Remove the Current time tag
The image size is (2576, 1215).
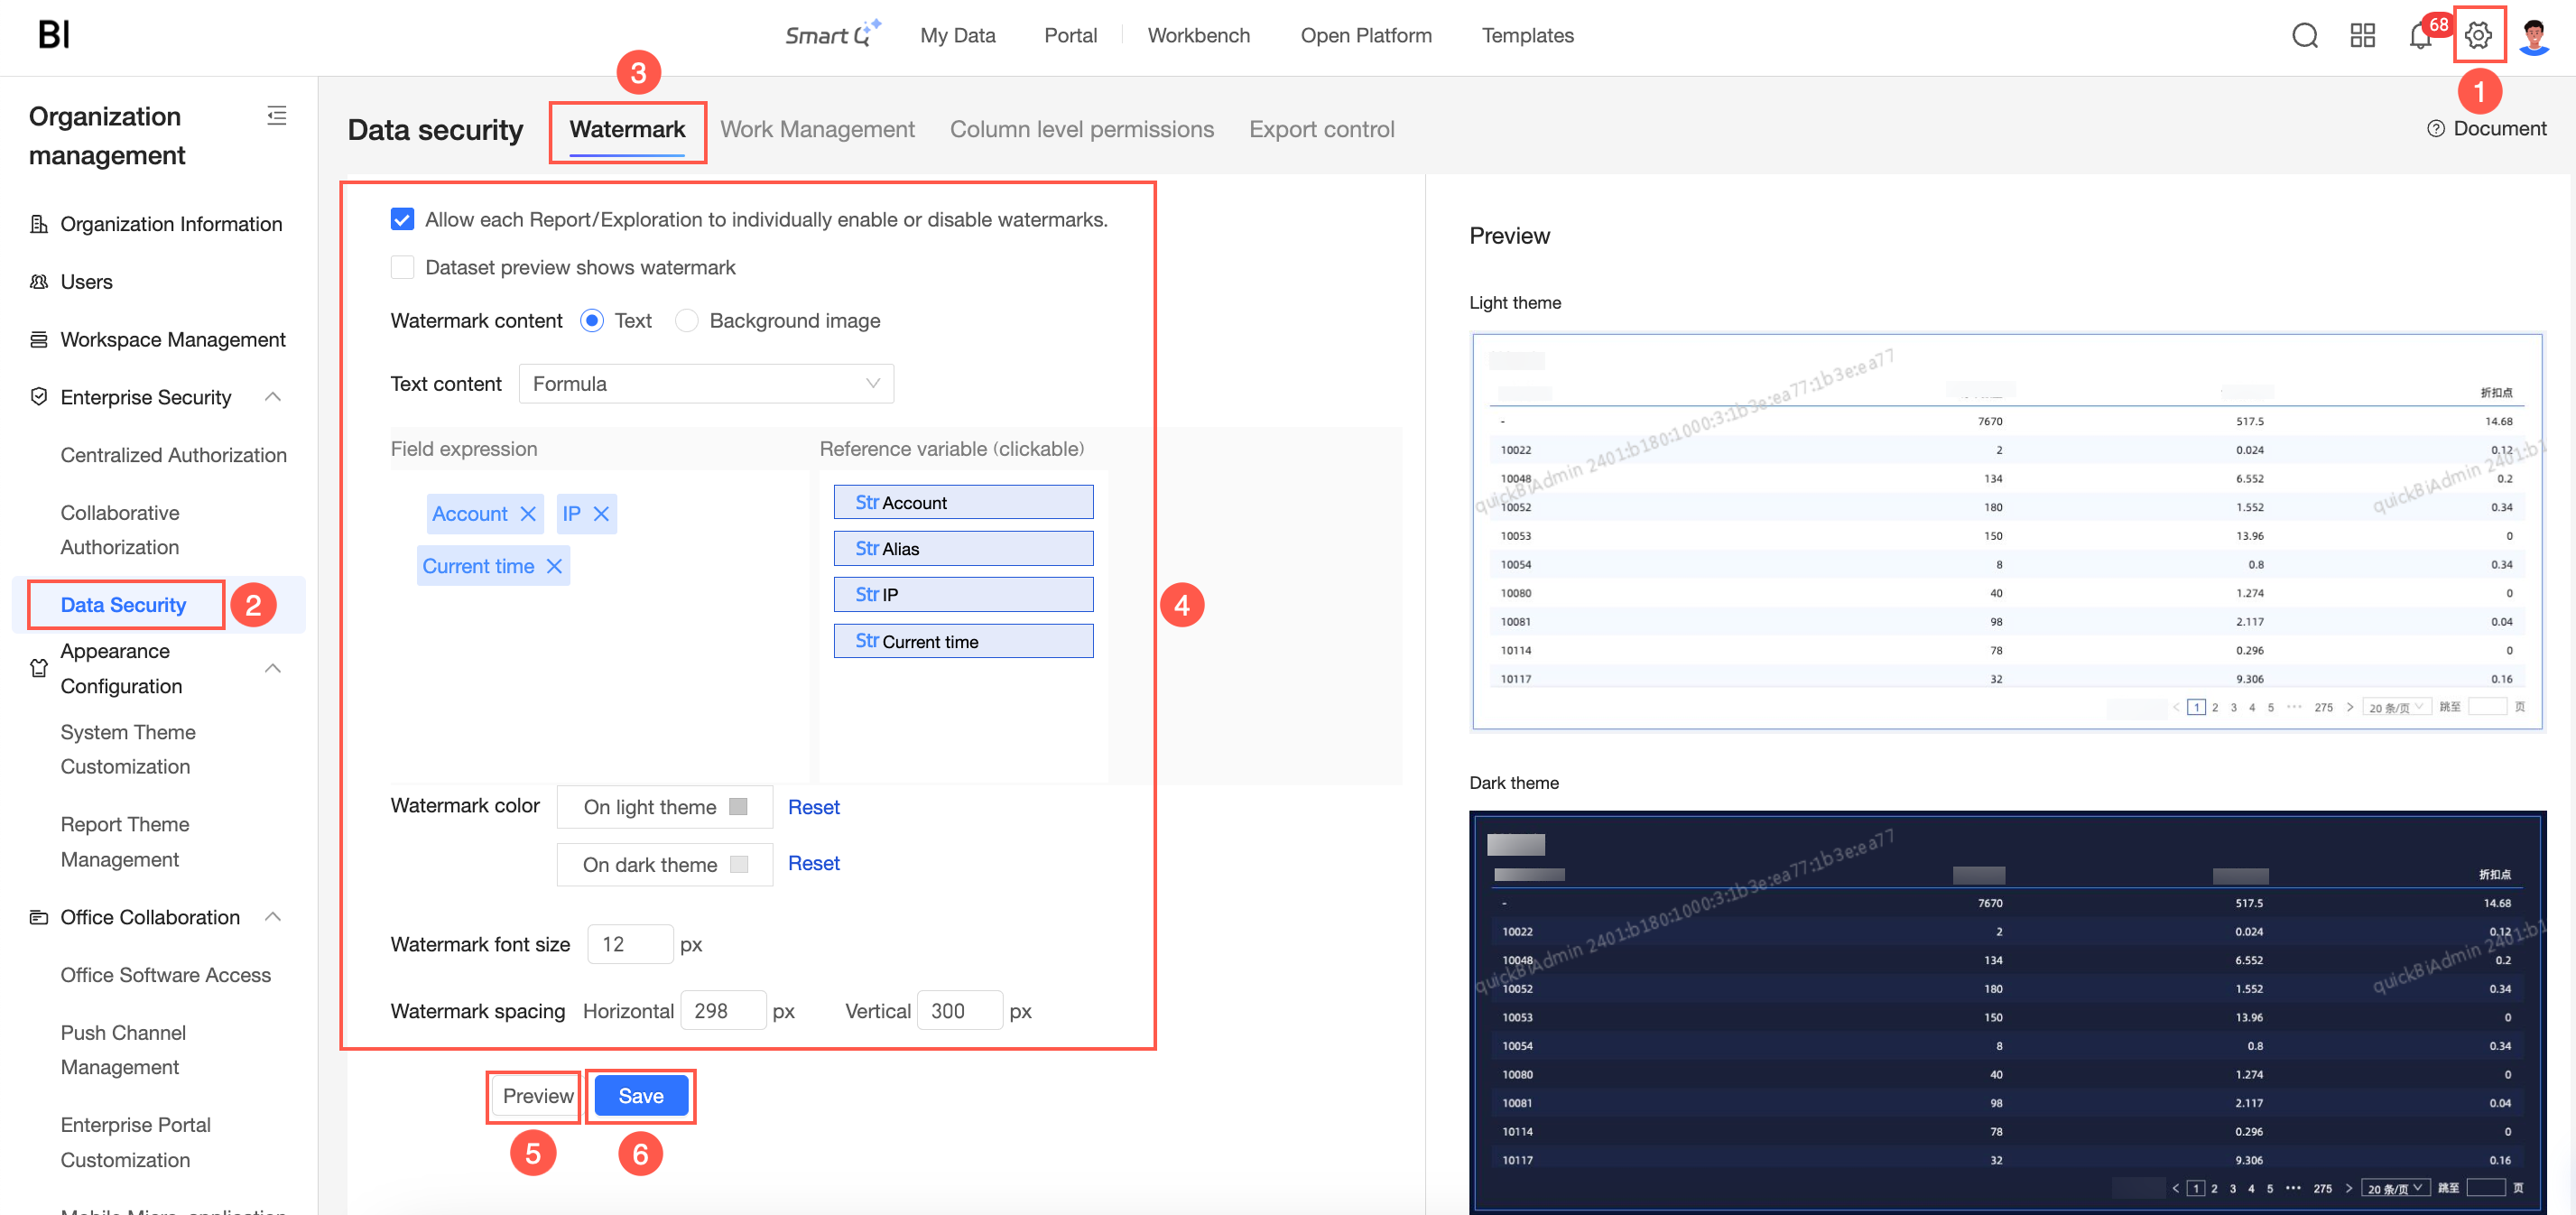554,566
